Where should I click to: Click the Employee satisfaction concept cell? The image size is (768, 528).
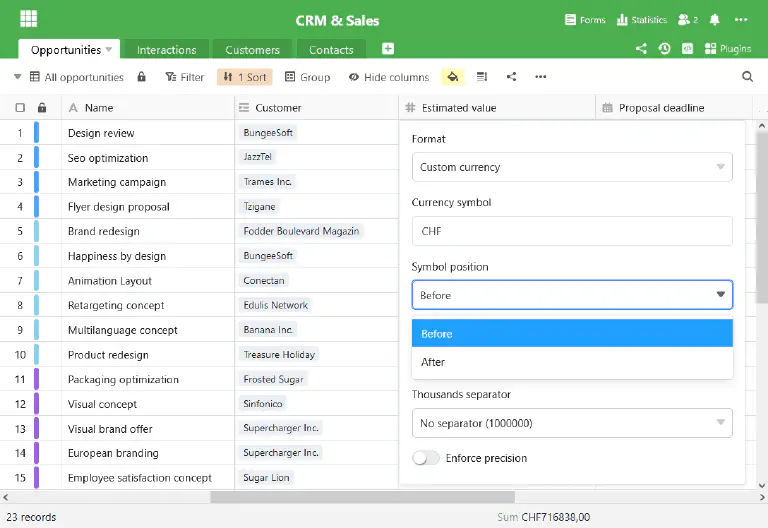(148, 478)
